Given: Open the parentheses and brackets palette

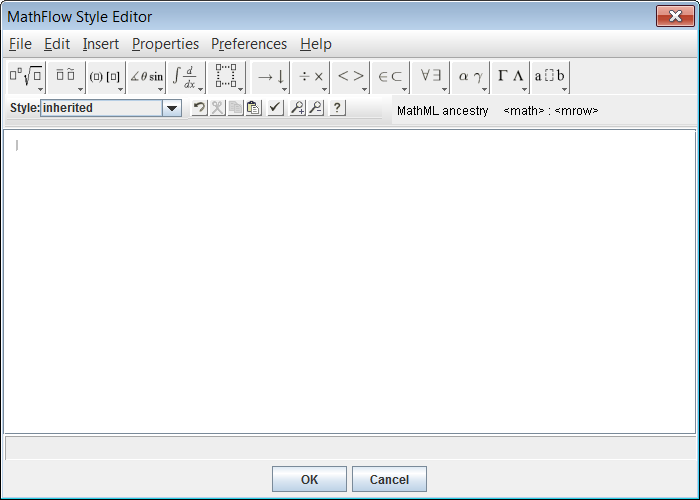Looking at the screenshot, I should (105, 76).
